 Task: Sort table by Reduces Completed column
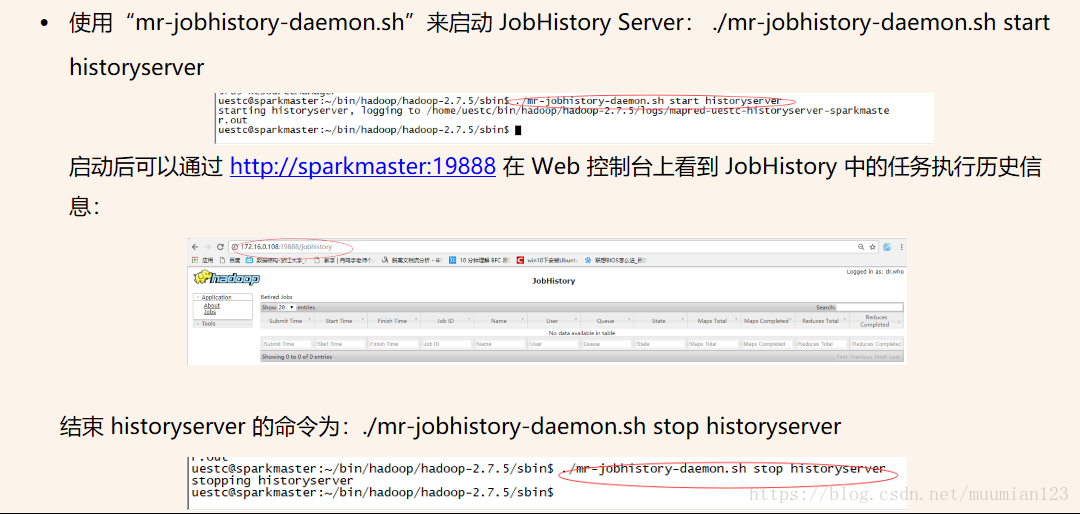coord(876,320)
